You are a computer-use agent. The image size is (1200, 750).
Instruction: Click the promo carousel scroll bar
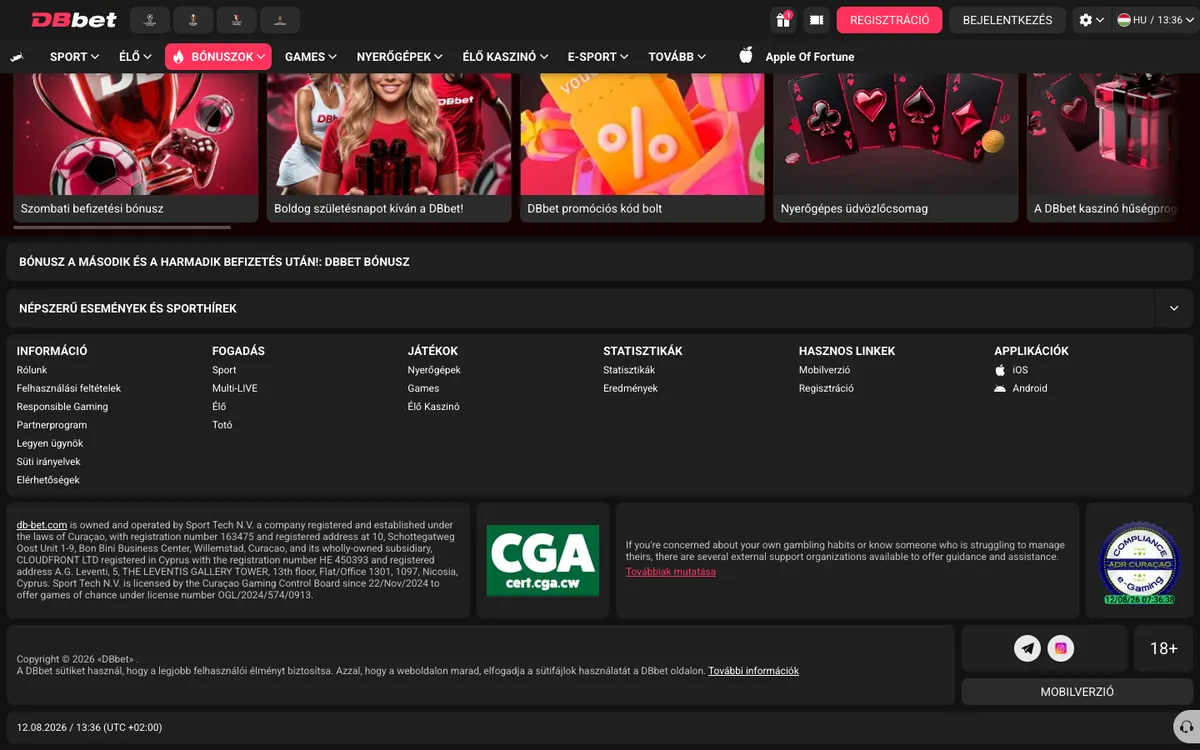coord(121,228)
